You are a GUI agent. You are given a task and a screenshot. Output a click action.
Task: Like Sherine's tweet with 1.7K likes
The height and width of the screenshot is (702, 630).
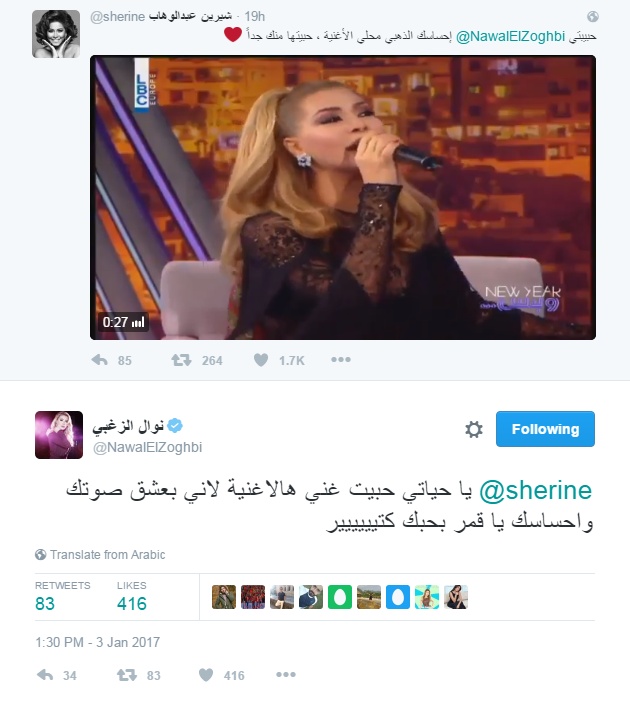coord(261,360)
